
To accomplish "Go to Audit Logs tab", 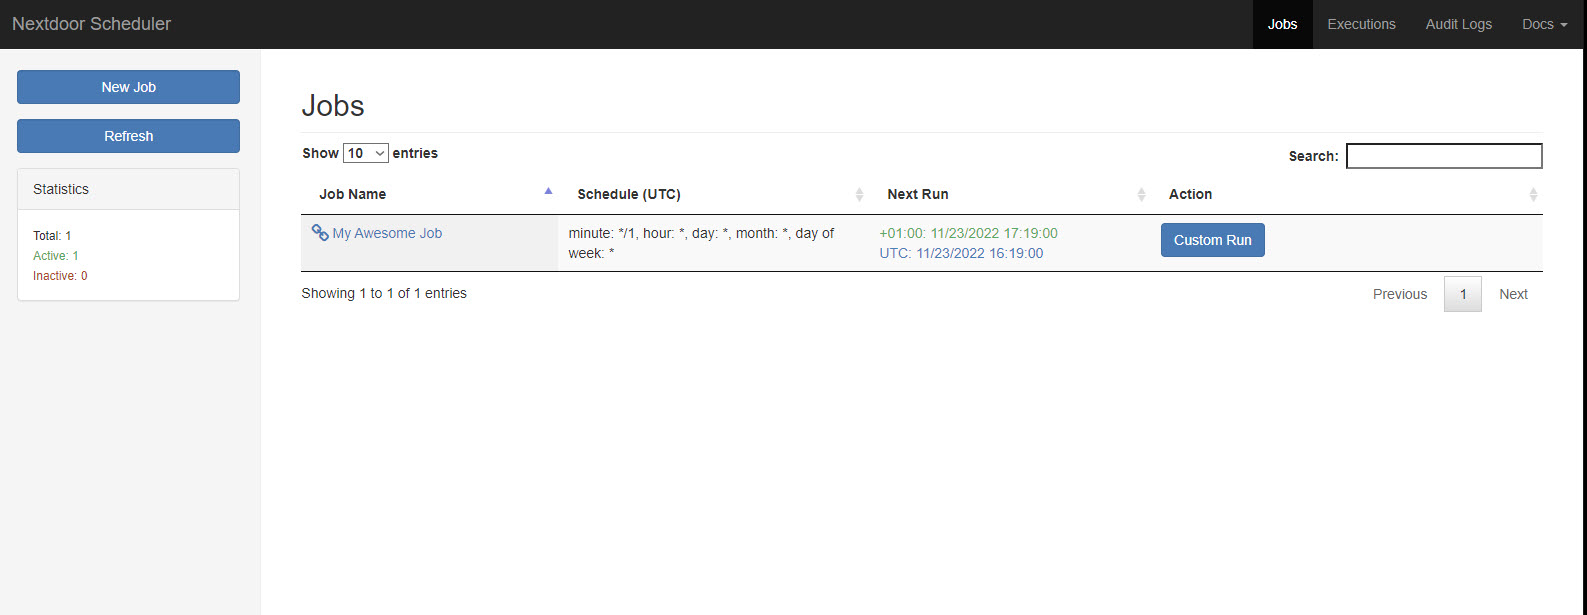I will (x=1458, y=24).
